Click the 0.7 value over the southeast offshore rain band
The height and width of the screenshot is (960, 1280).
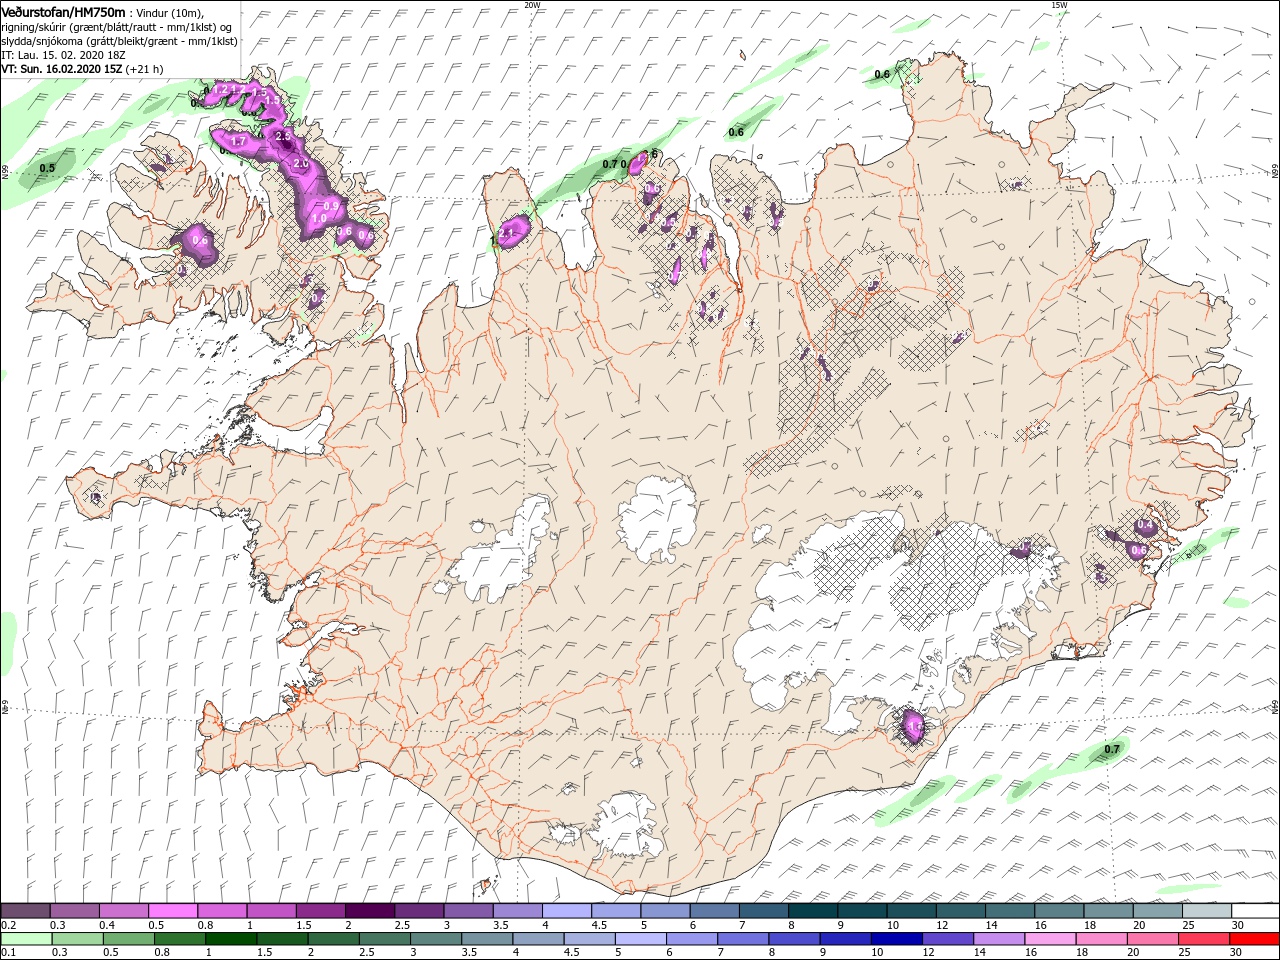click(1112, 750)
